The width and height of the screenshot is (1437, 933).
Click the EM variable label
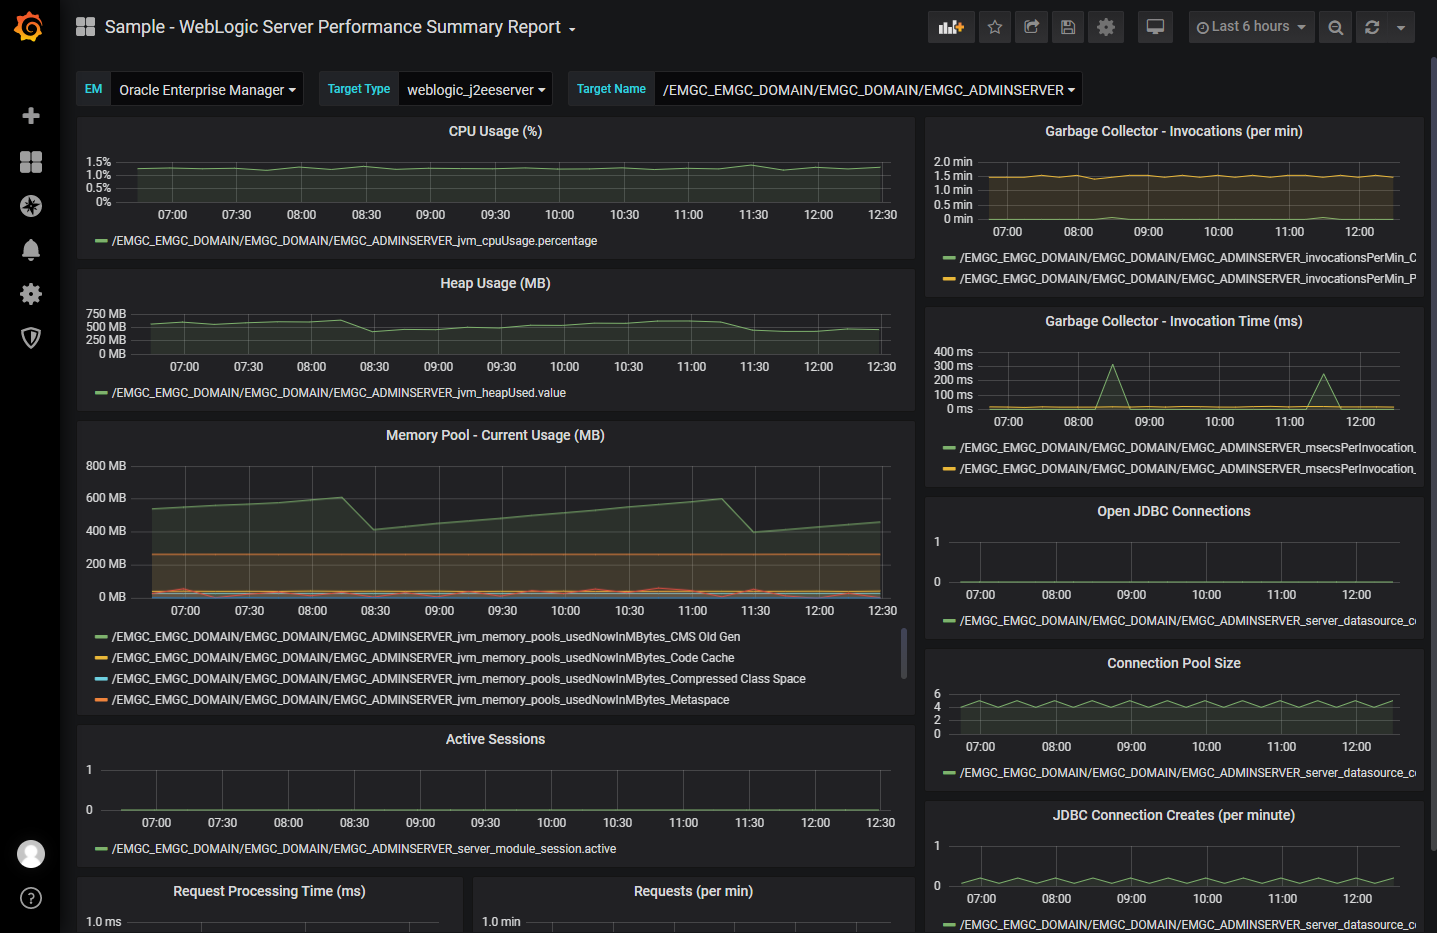(x=93, y=89)
